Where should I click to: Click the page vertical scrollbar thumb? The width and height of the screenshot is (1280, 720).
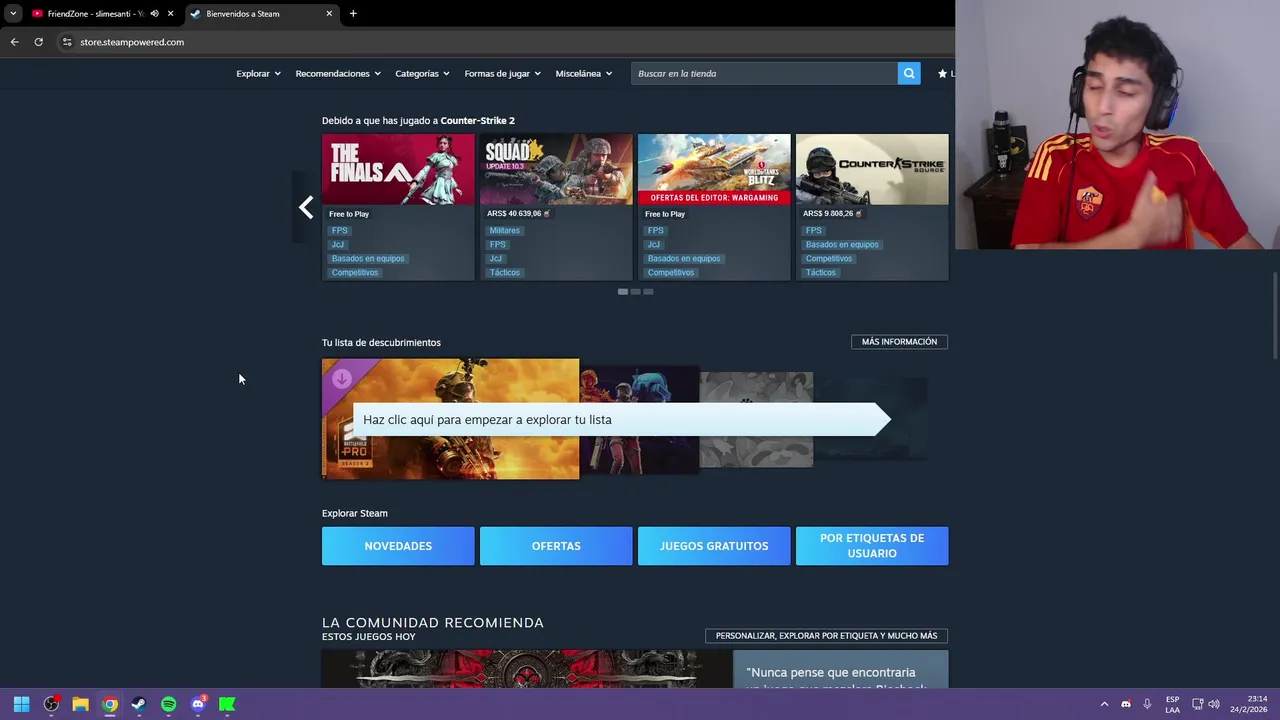[1274, 315]
